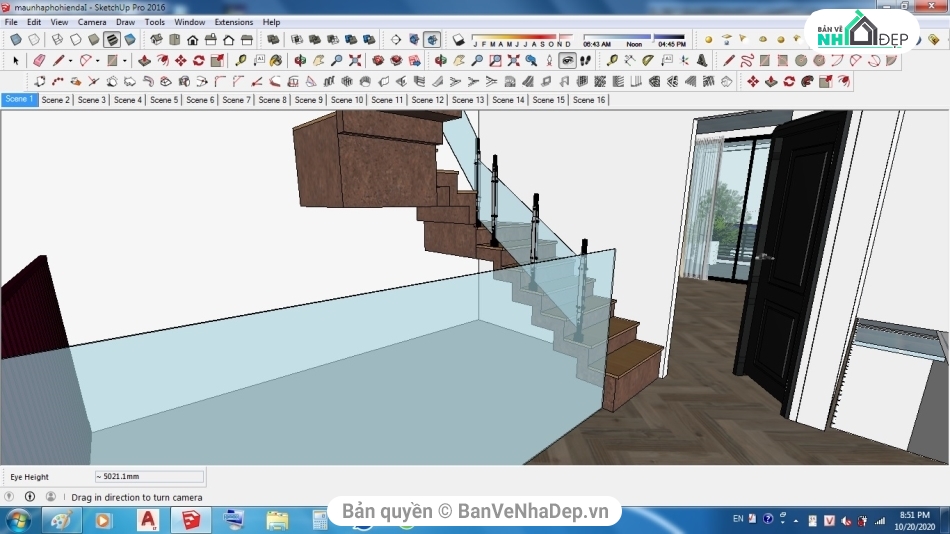This screenshot has height=534, width=950.
Task: Activate the Tape Measure tool
Action: point(241,61)
